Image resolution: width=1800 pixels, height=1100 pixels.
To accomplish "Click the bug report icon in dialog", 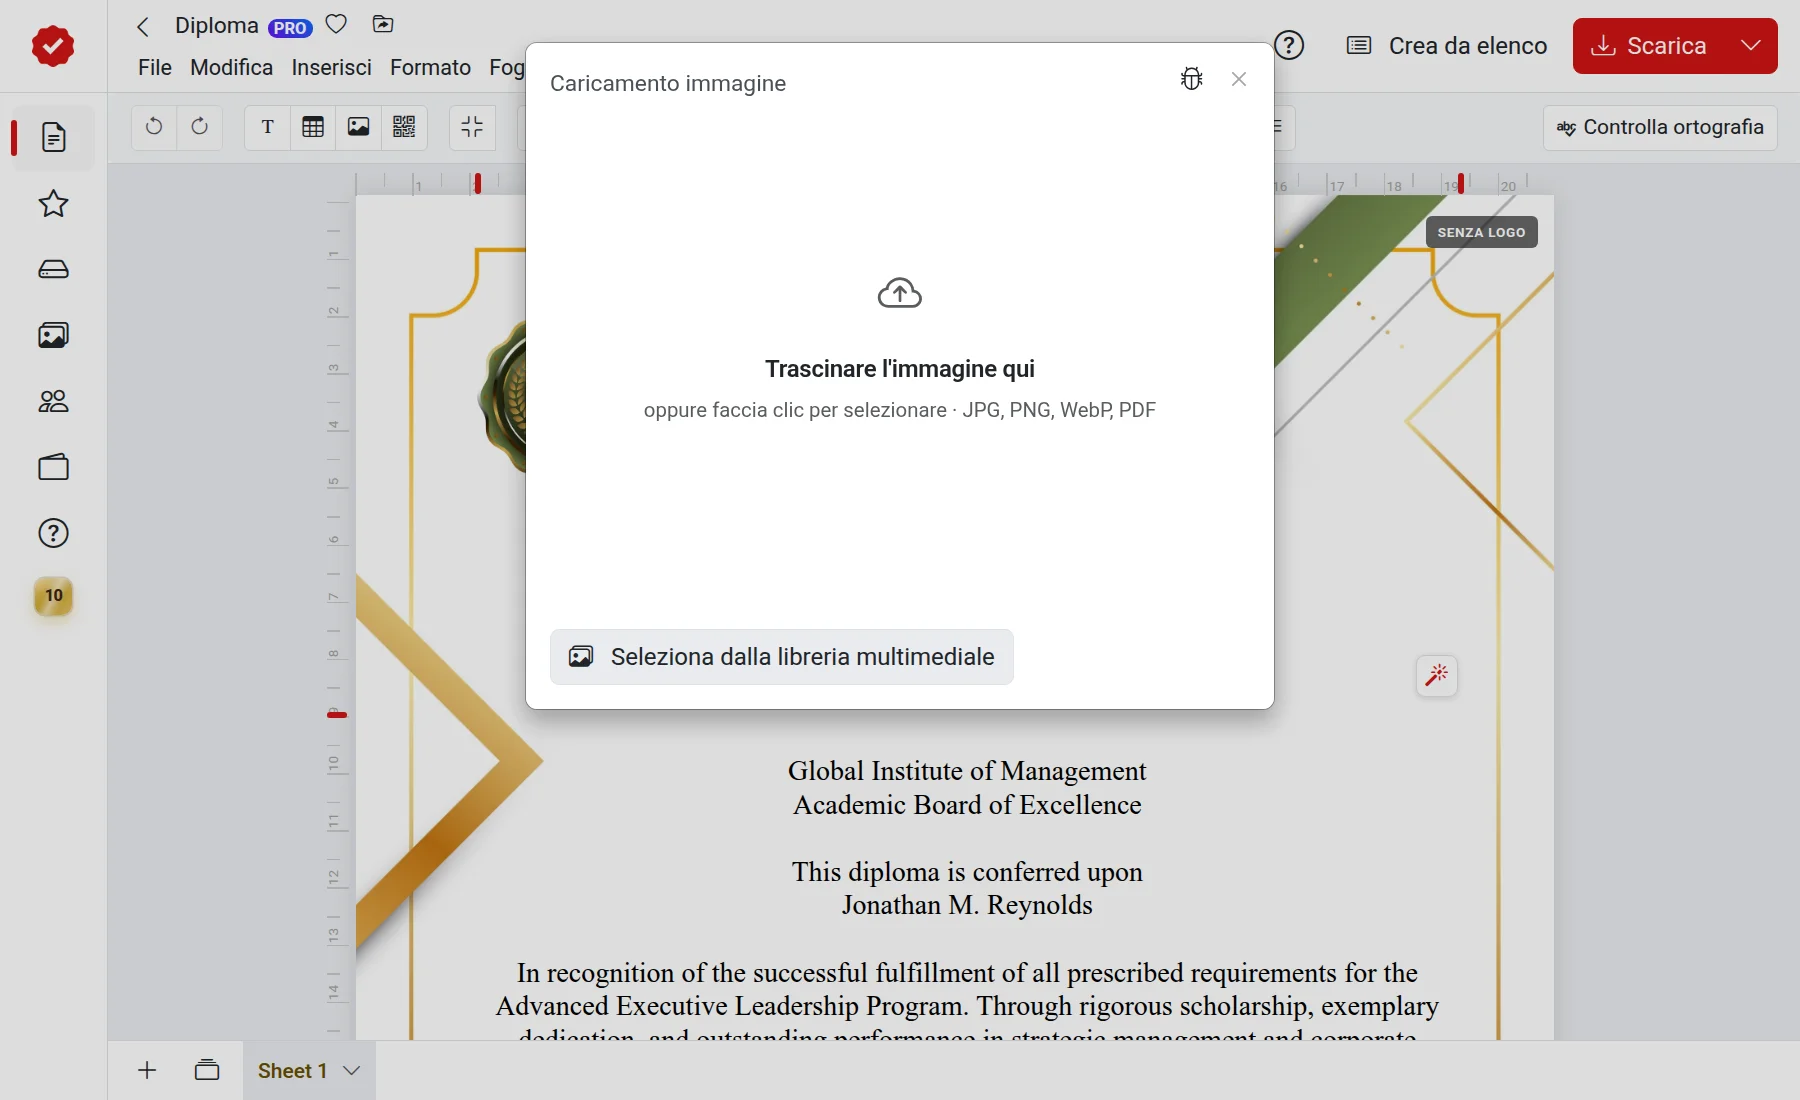I will click(1191, 79).
